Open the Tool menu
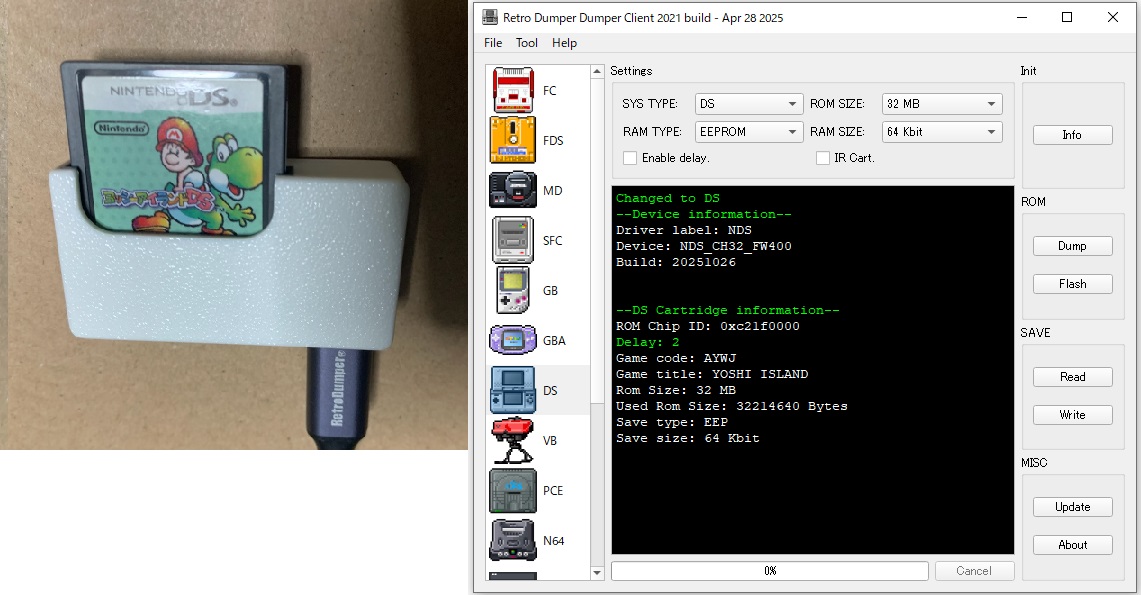1141x595 pixels. [527, 43]
